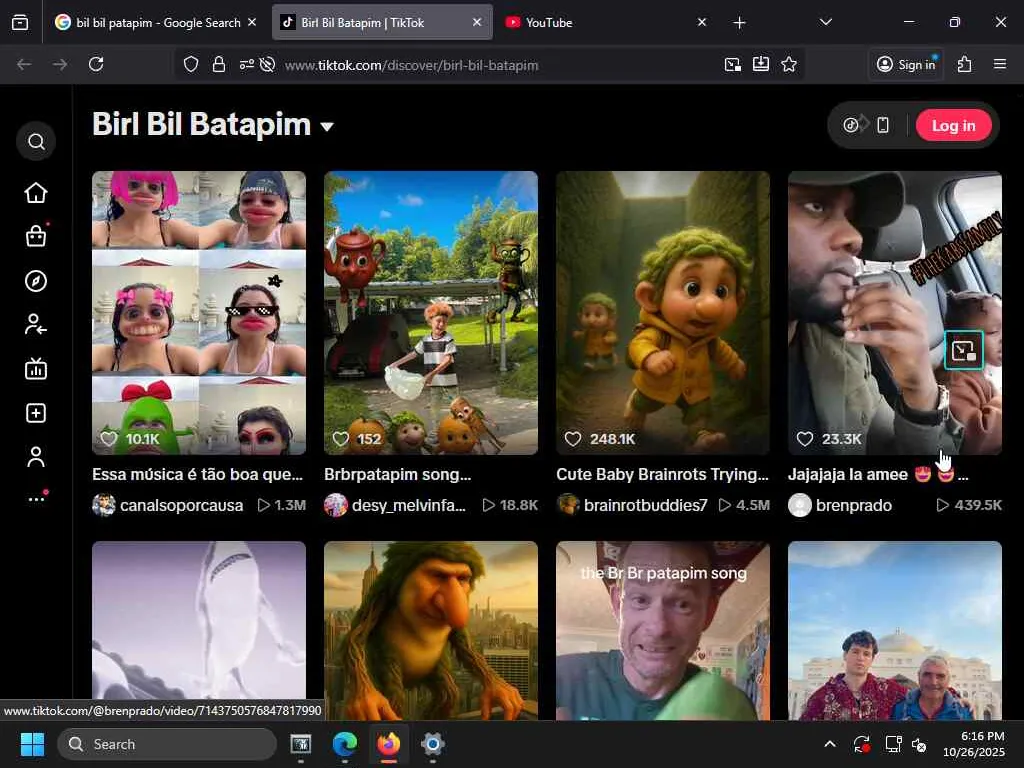Open the Profile icon in sidebar
The image size is (1024, 768).
tap(36, 457)
